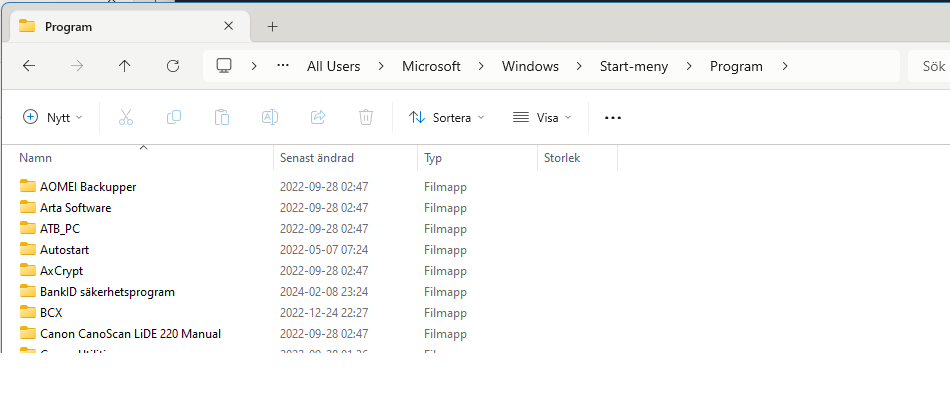Expand chevron after Start-meny in breadcrumb
950x401 pixels.
689,67
